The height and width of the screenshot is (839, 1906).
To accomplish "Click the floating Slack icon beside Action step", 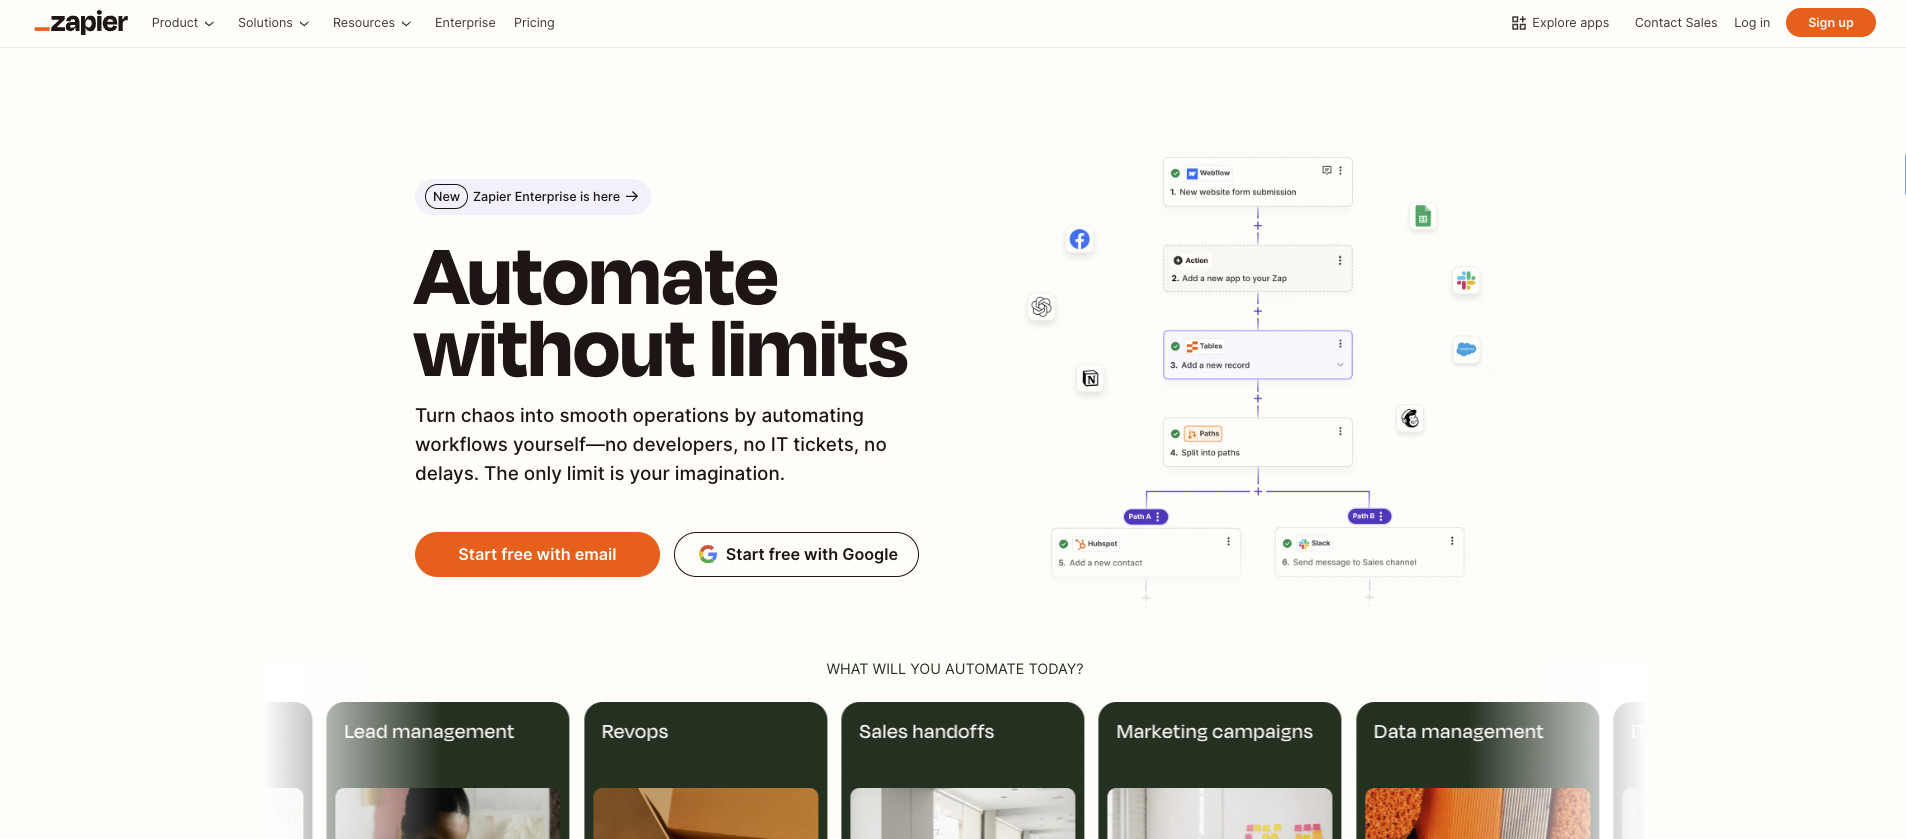I will coord(1466,281).
